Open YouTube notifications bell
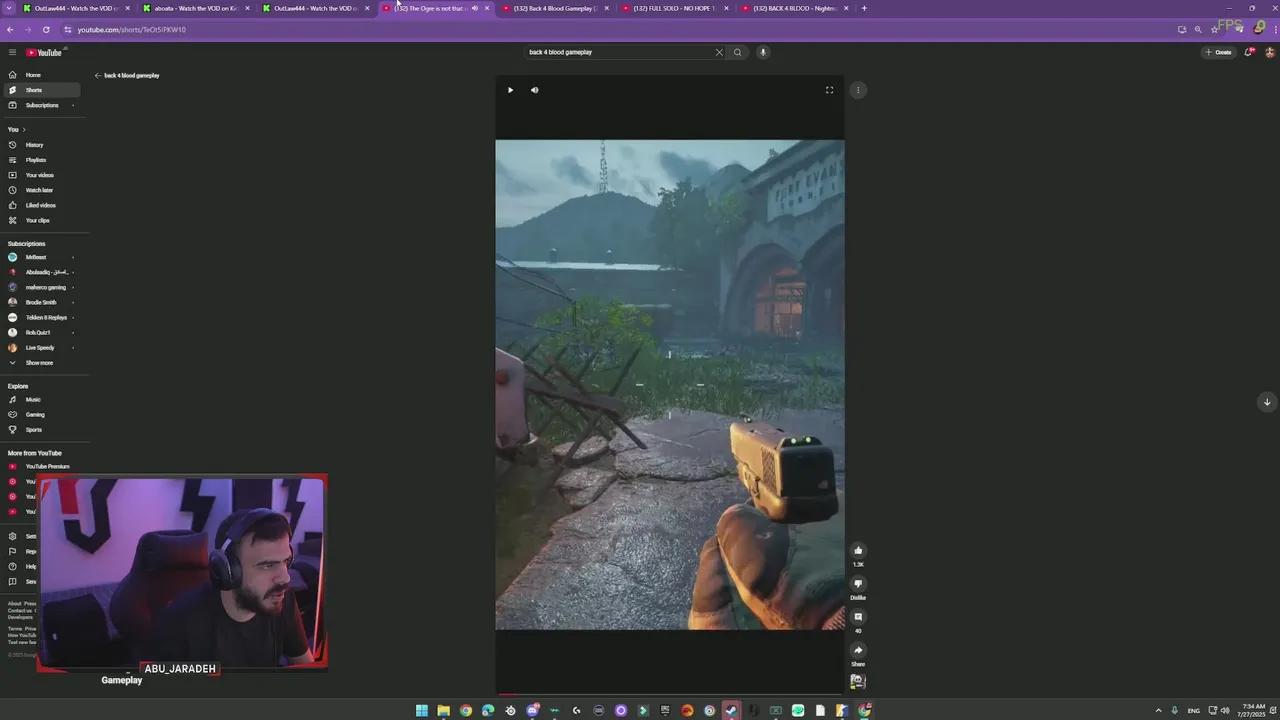 point(1249,52)
